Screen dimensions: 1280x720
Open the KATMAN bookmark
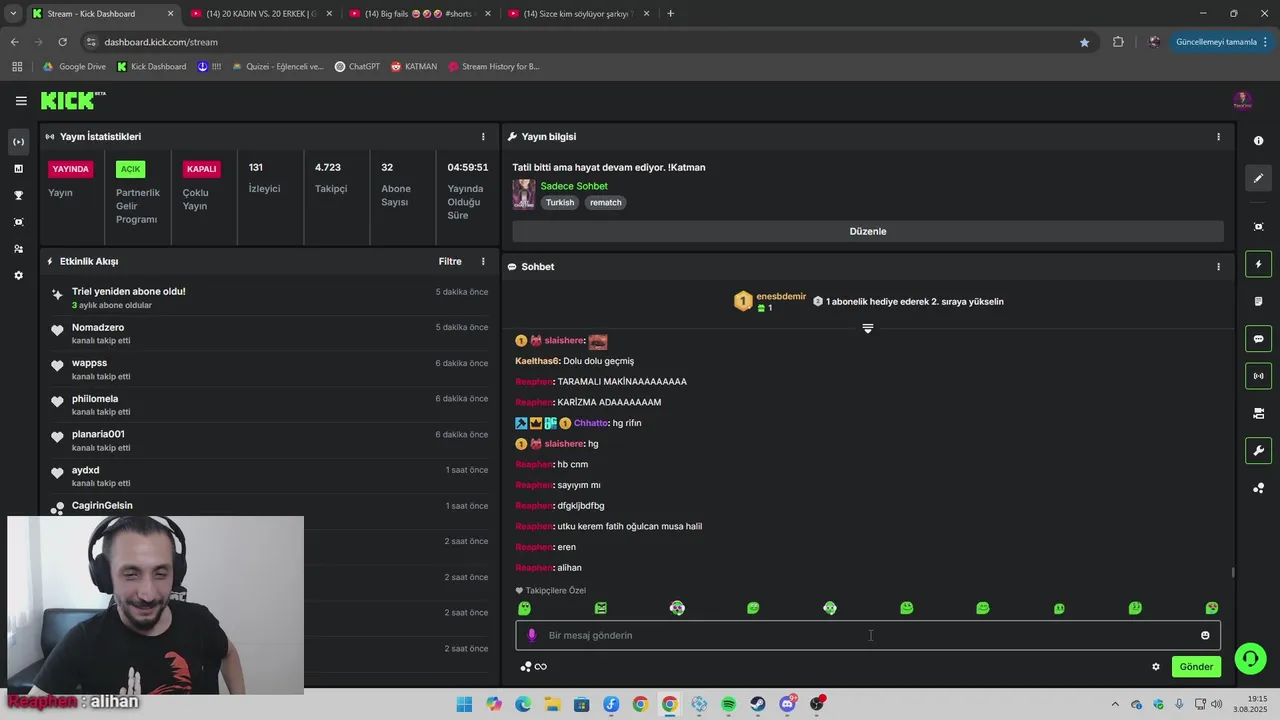[x=414, y=67]
